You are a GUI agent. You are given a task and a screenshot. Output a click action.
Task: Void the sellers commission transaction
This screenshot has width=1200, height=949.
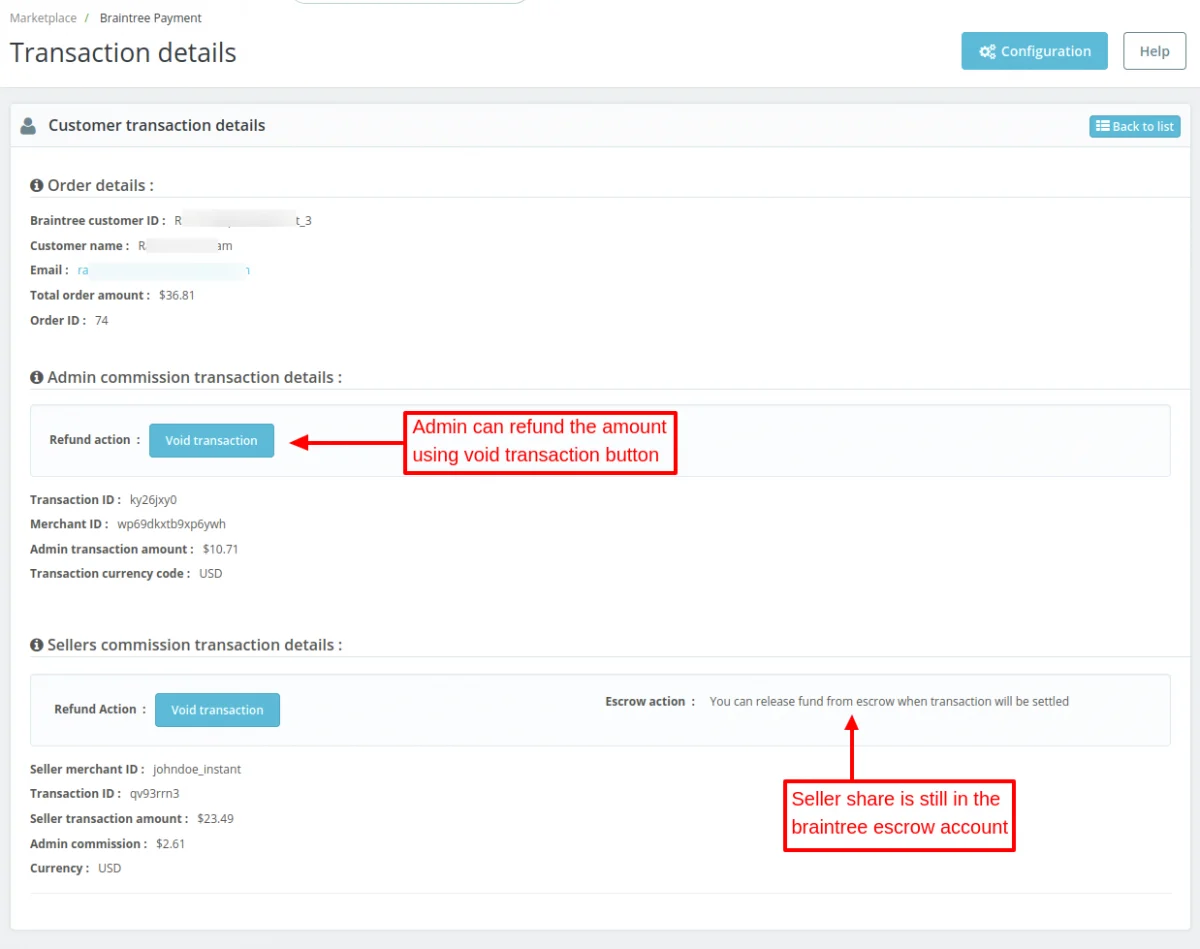tap(217, 710)
